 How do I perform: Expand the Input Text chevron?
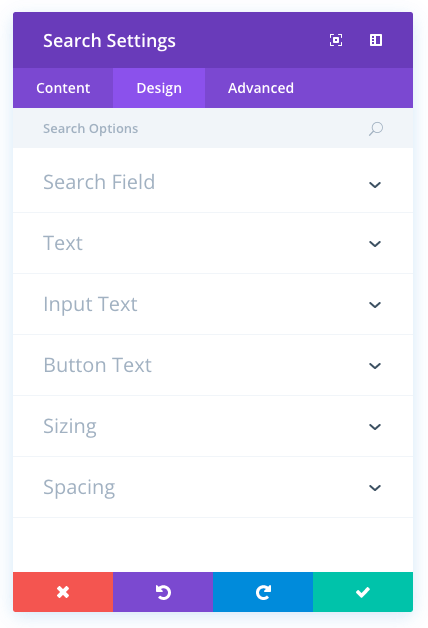375,305
